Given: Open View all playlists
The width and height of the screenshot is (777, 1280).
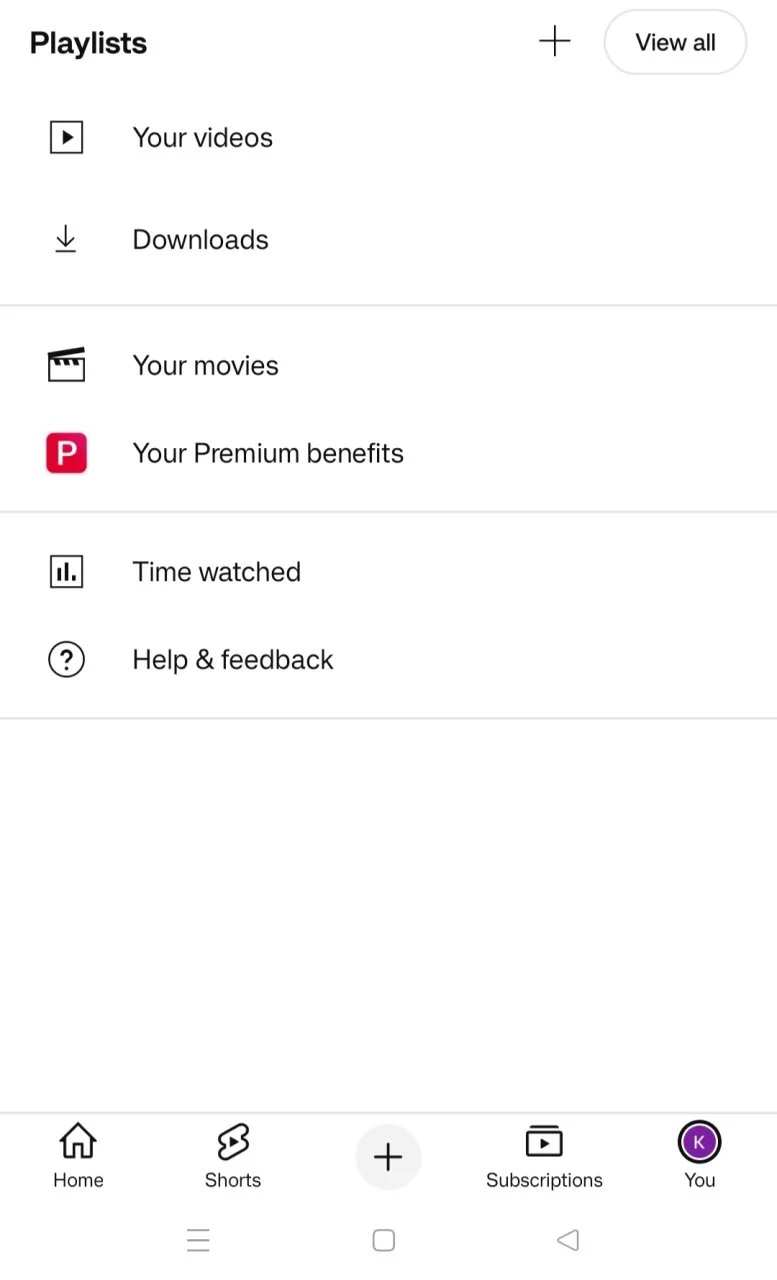Looking at the screenshot, I should (x=675, y=42).
